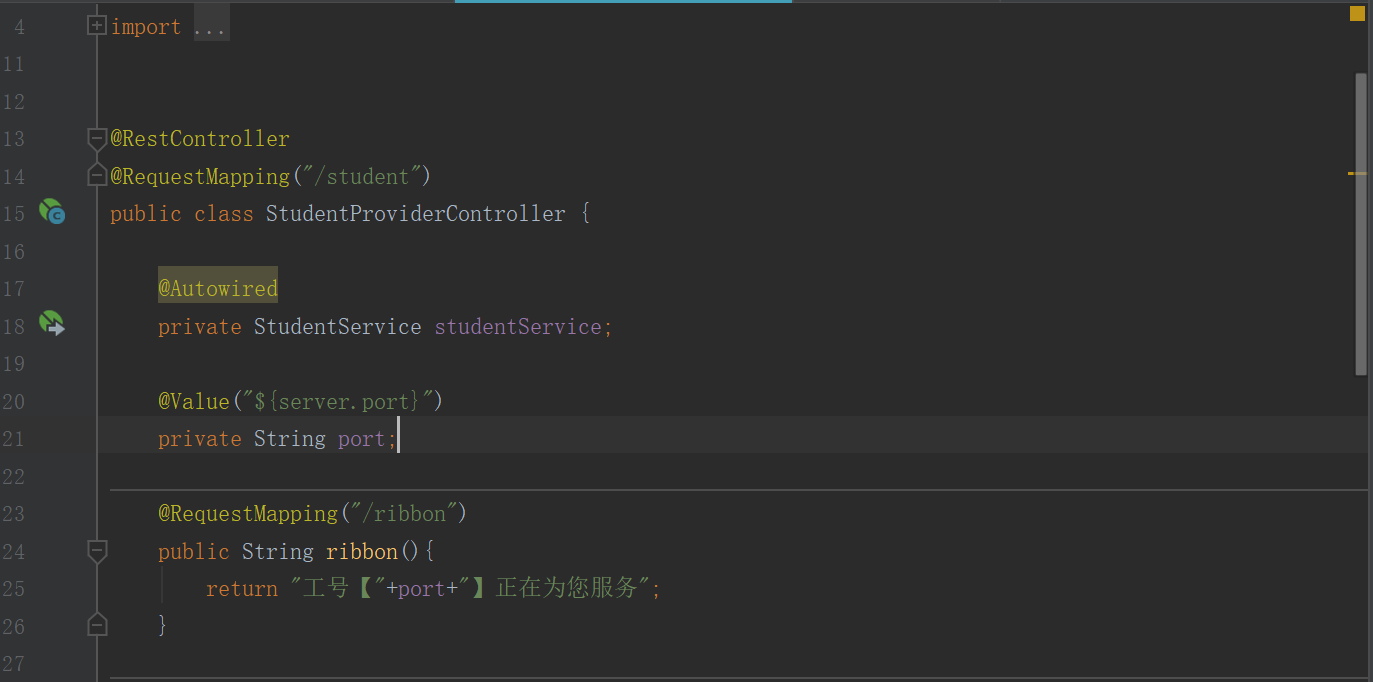Click the @RestController annotation

[200, 139]
